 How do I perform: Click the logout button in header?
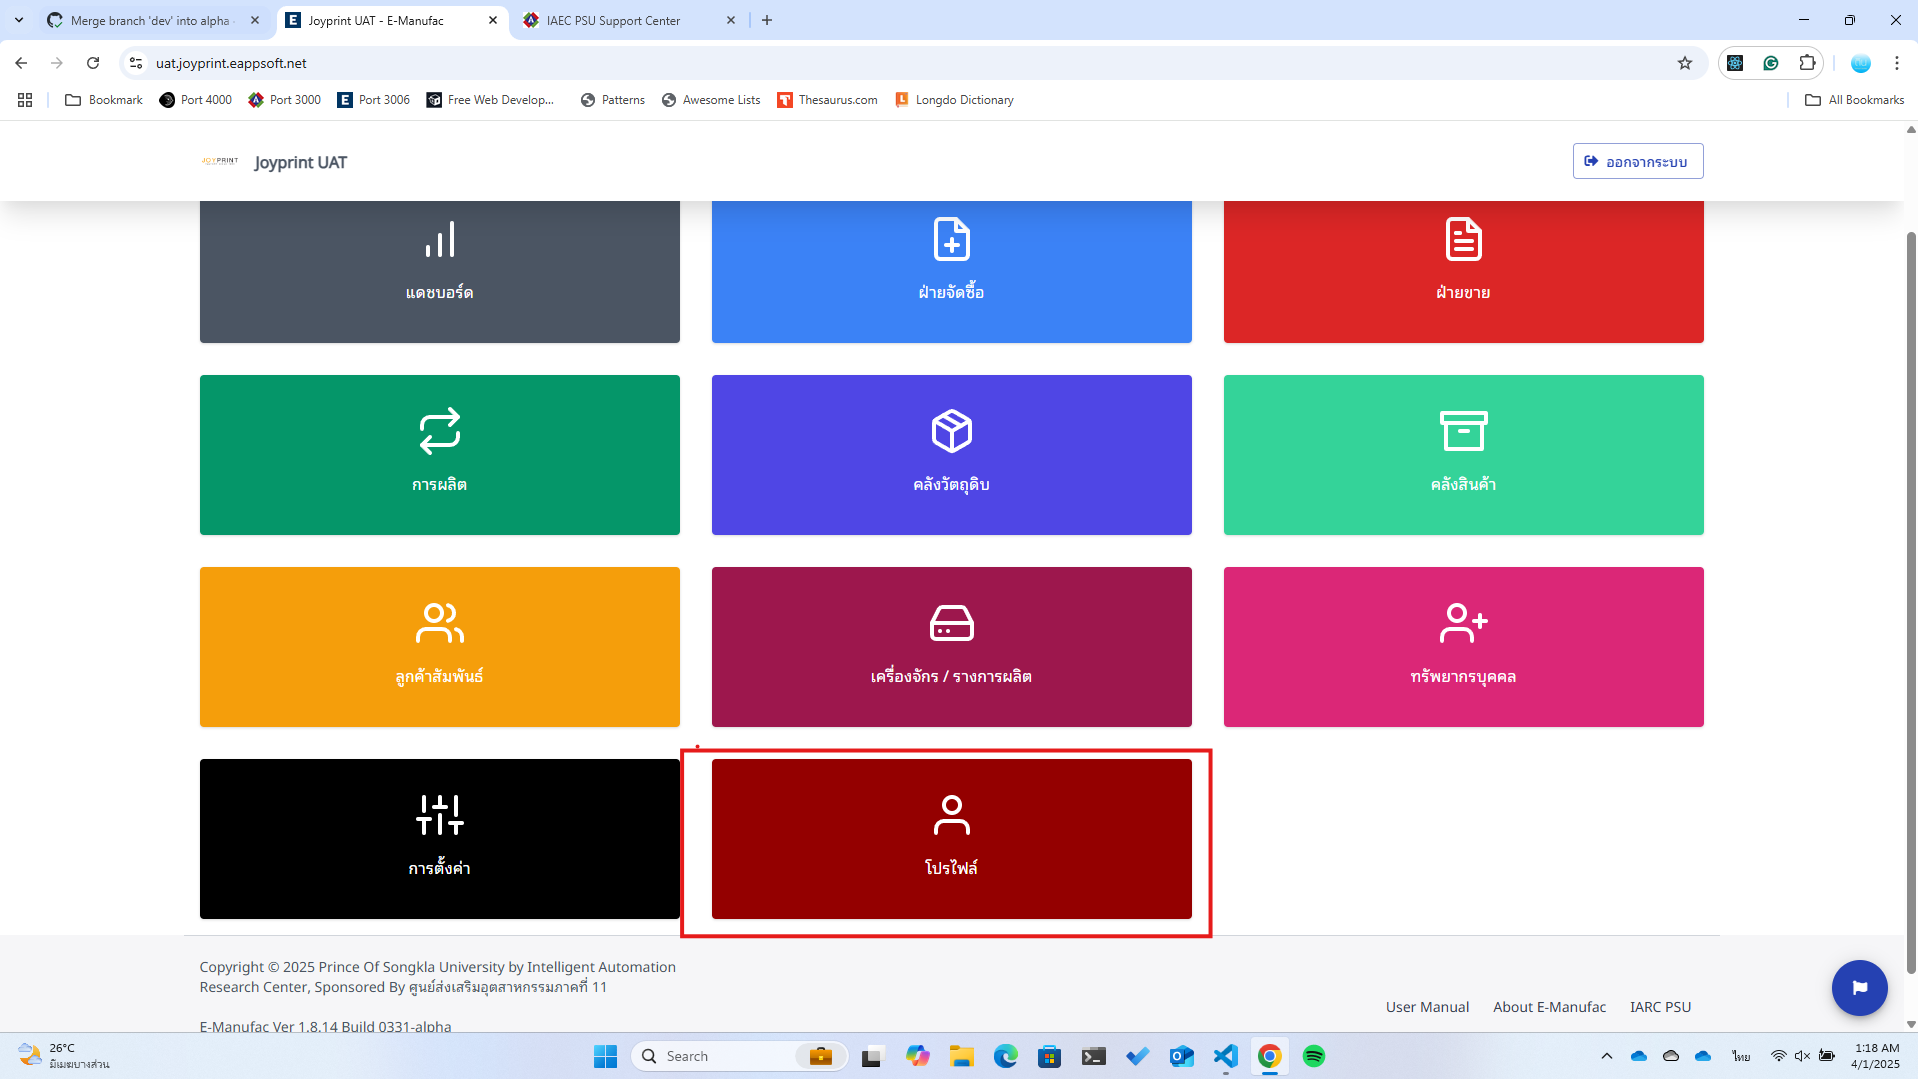point(1637,161)
